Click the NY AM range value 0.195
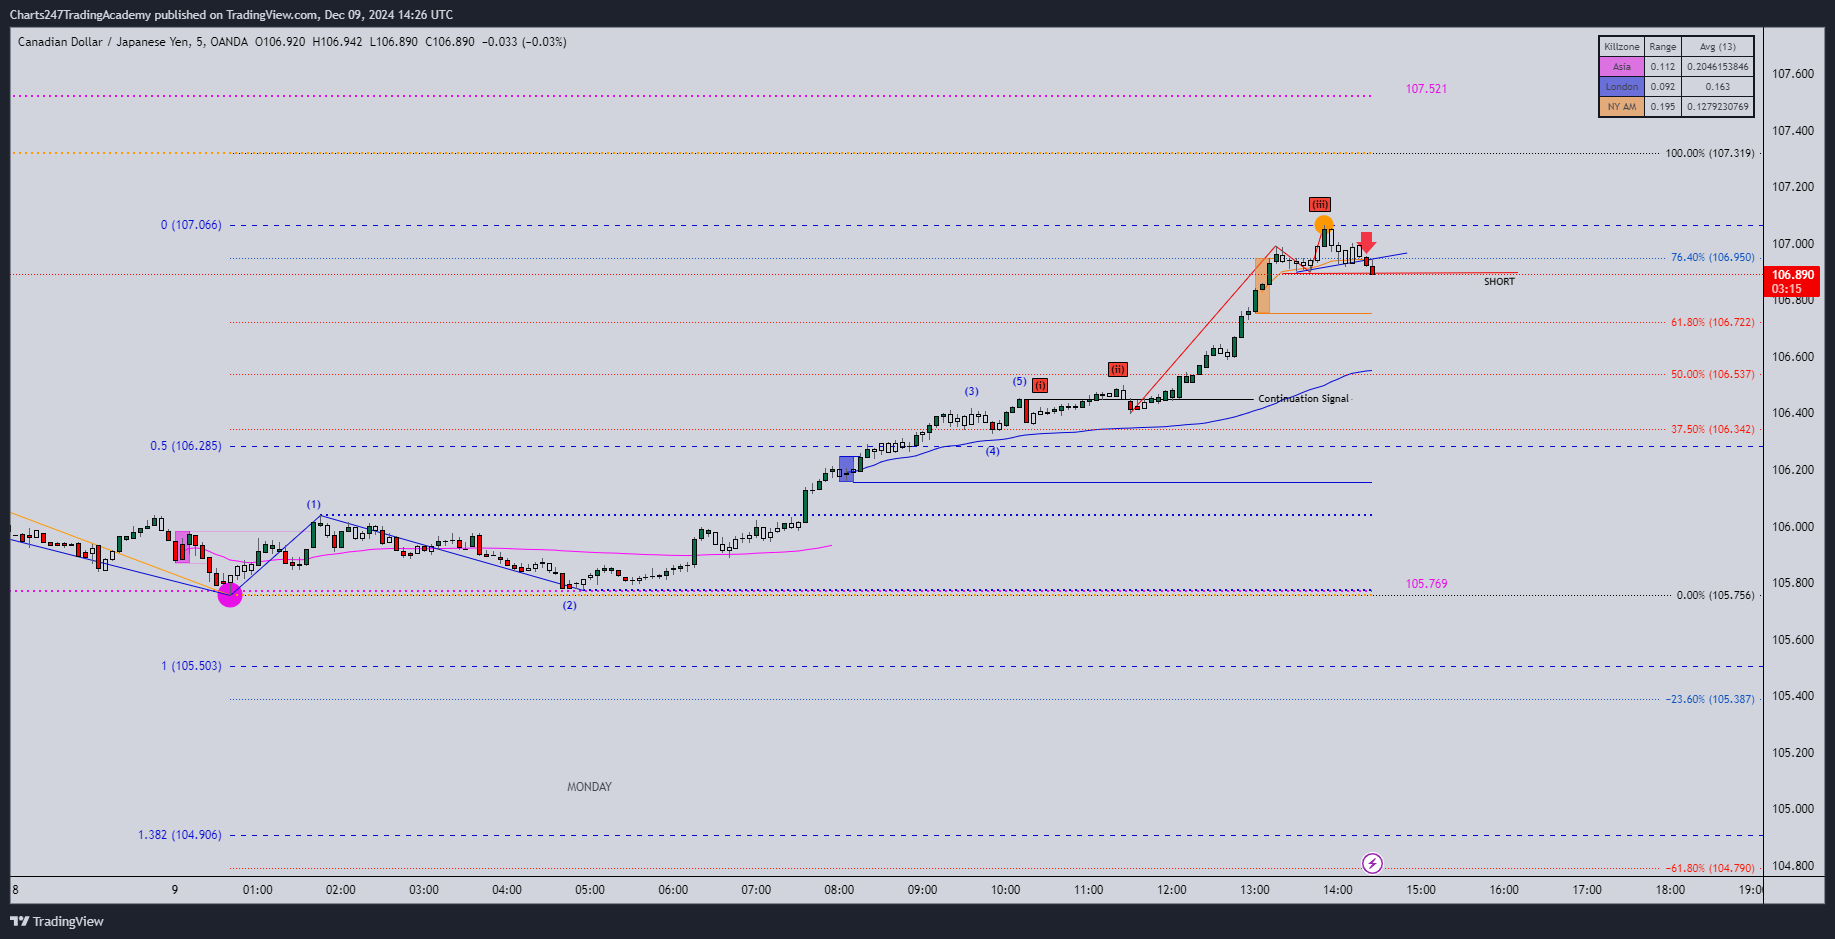 pyautogui.click(x=1663, y=107)
